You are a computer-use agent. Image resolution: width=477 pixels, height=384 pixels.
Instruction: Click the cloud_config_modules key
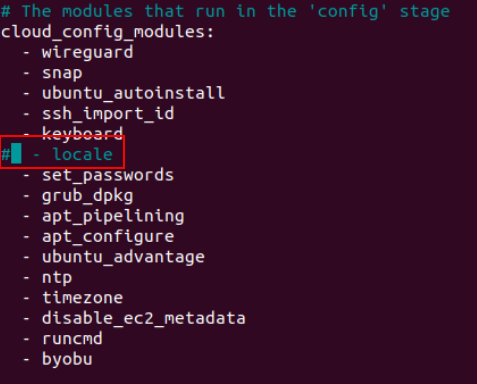(107, 32)
